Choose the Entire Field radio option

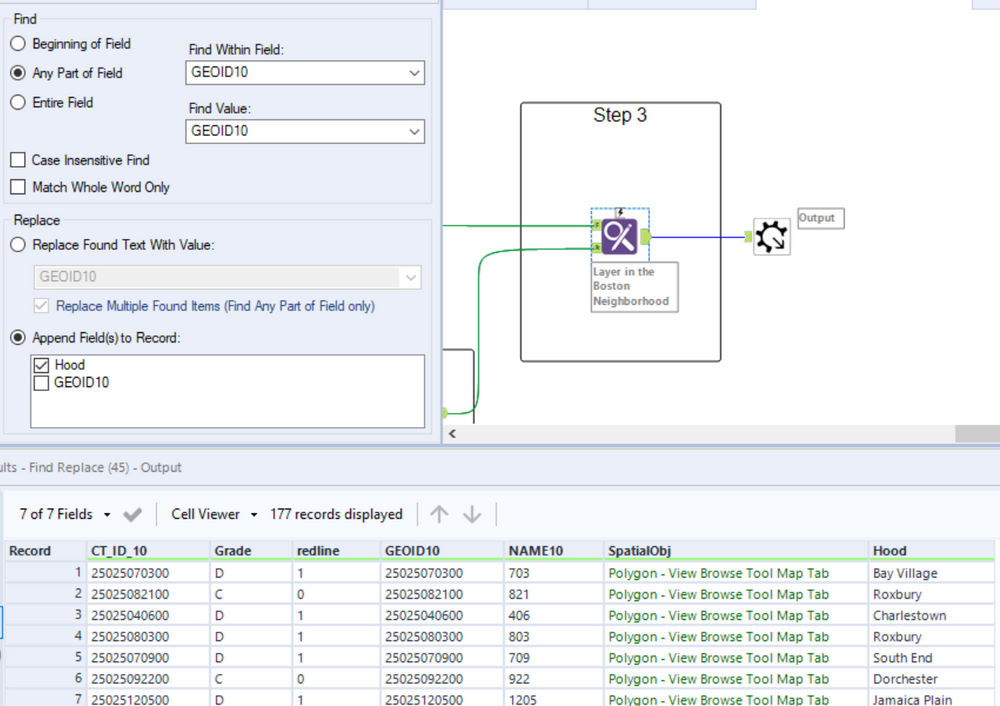(x=18, y=102)
